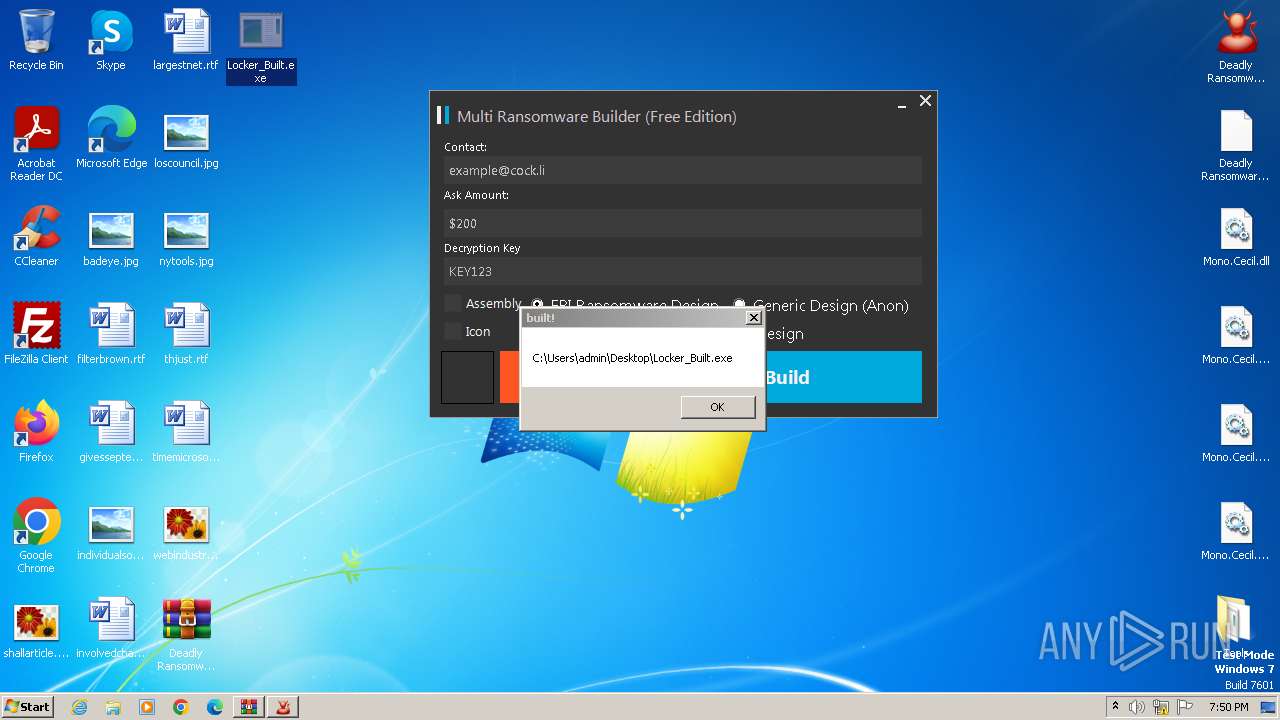The image size is (1280, 720).
Task: Click the Contact email input field
Action: click(x=683, y=170)
